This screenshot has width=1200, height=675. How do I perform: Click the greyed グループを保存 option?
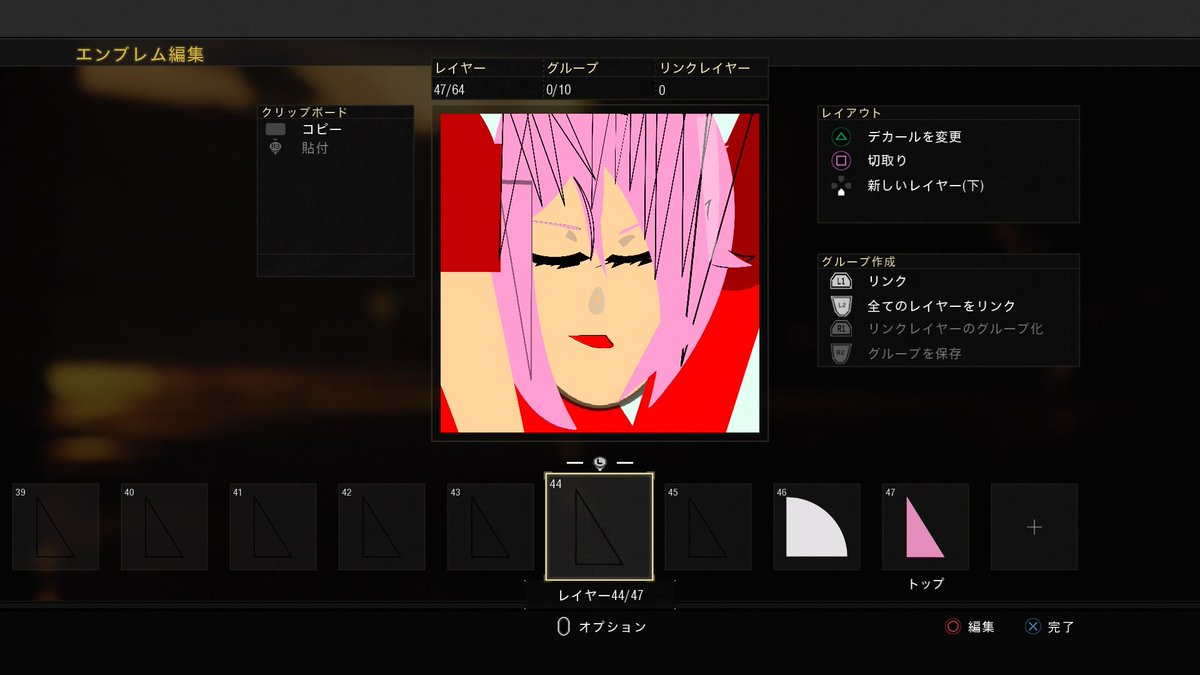tap(915, 353)
